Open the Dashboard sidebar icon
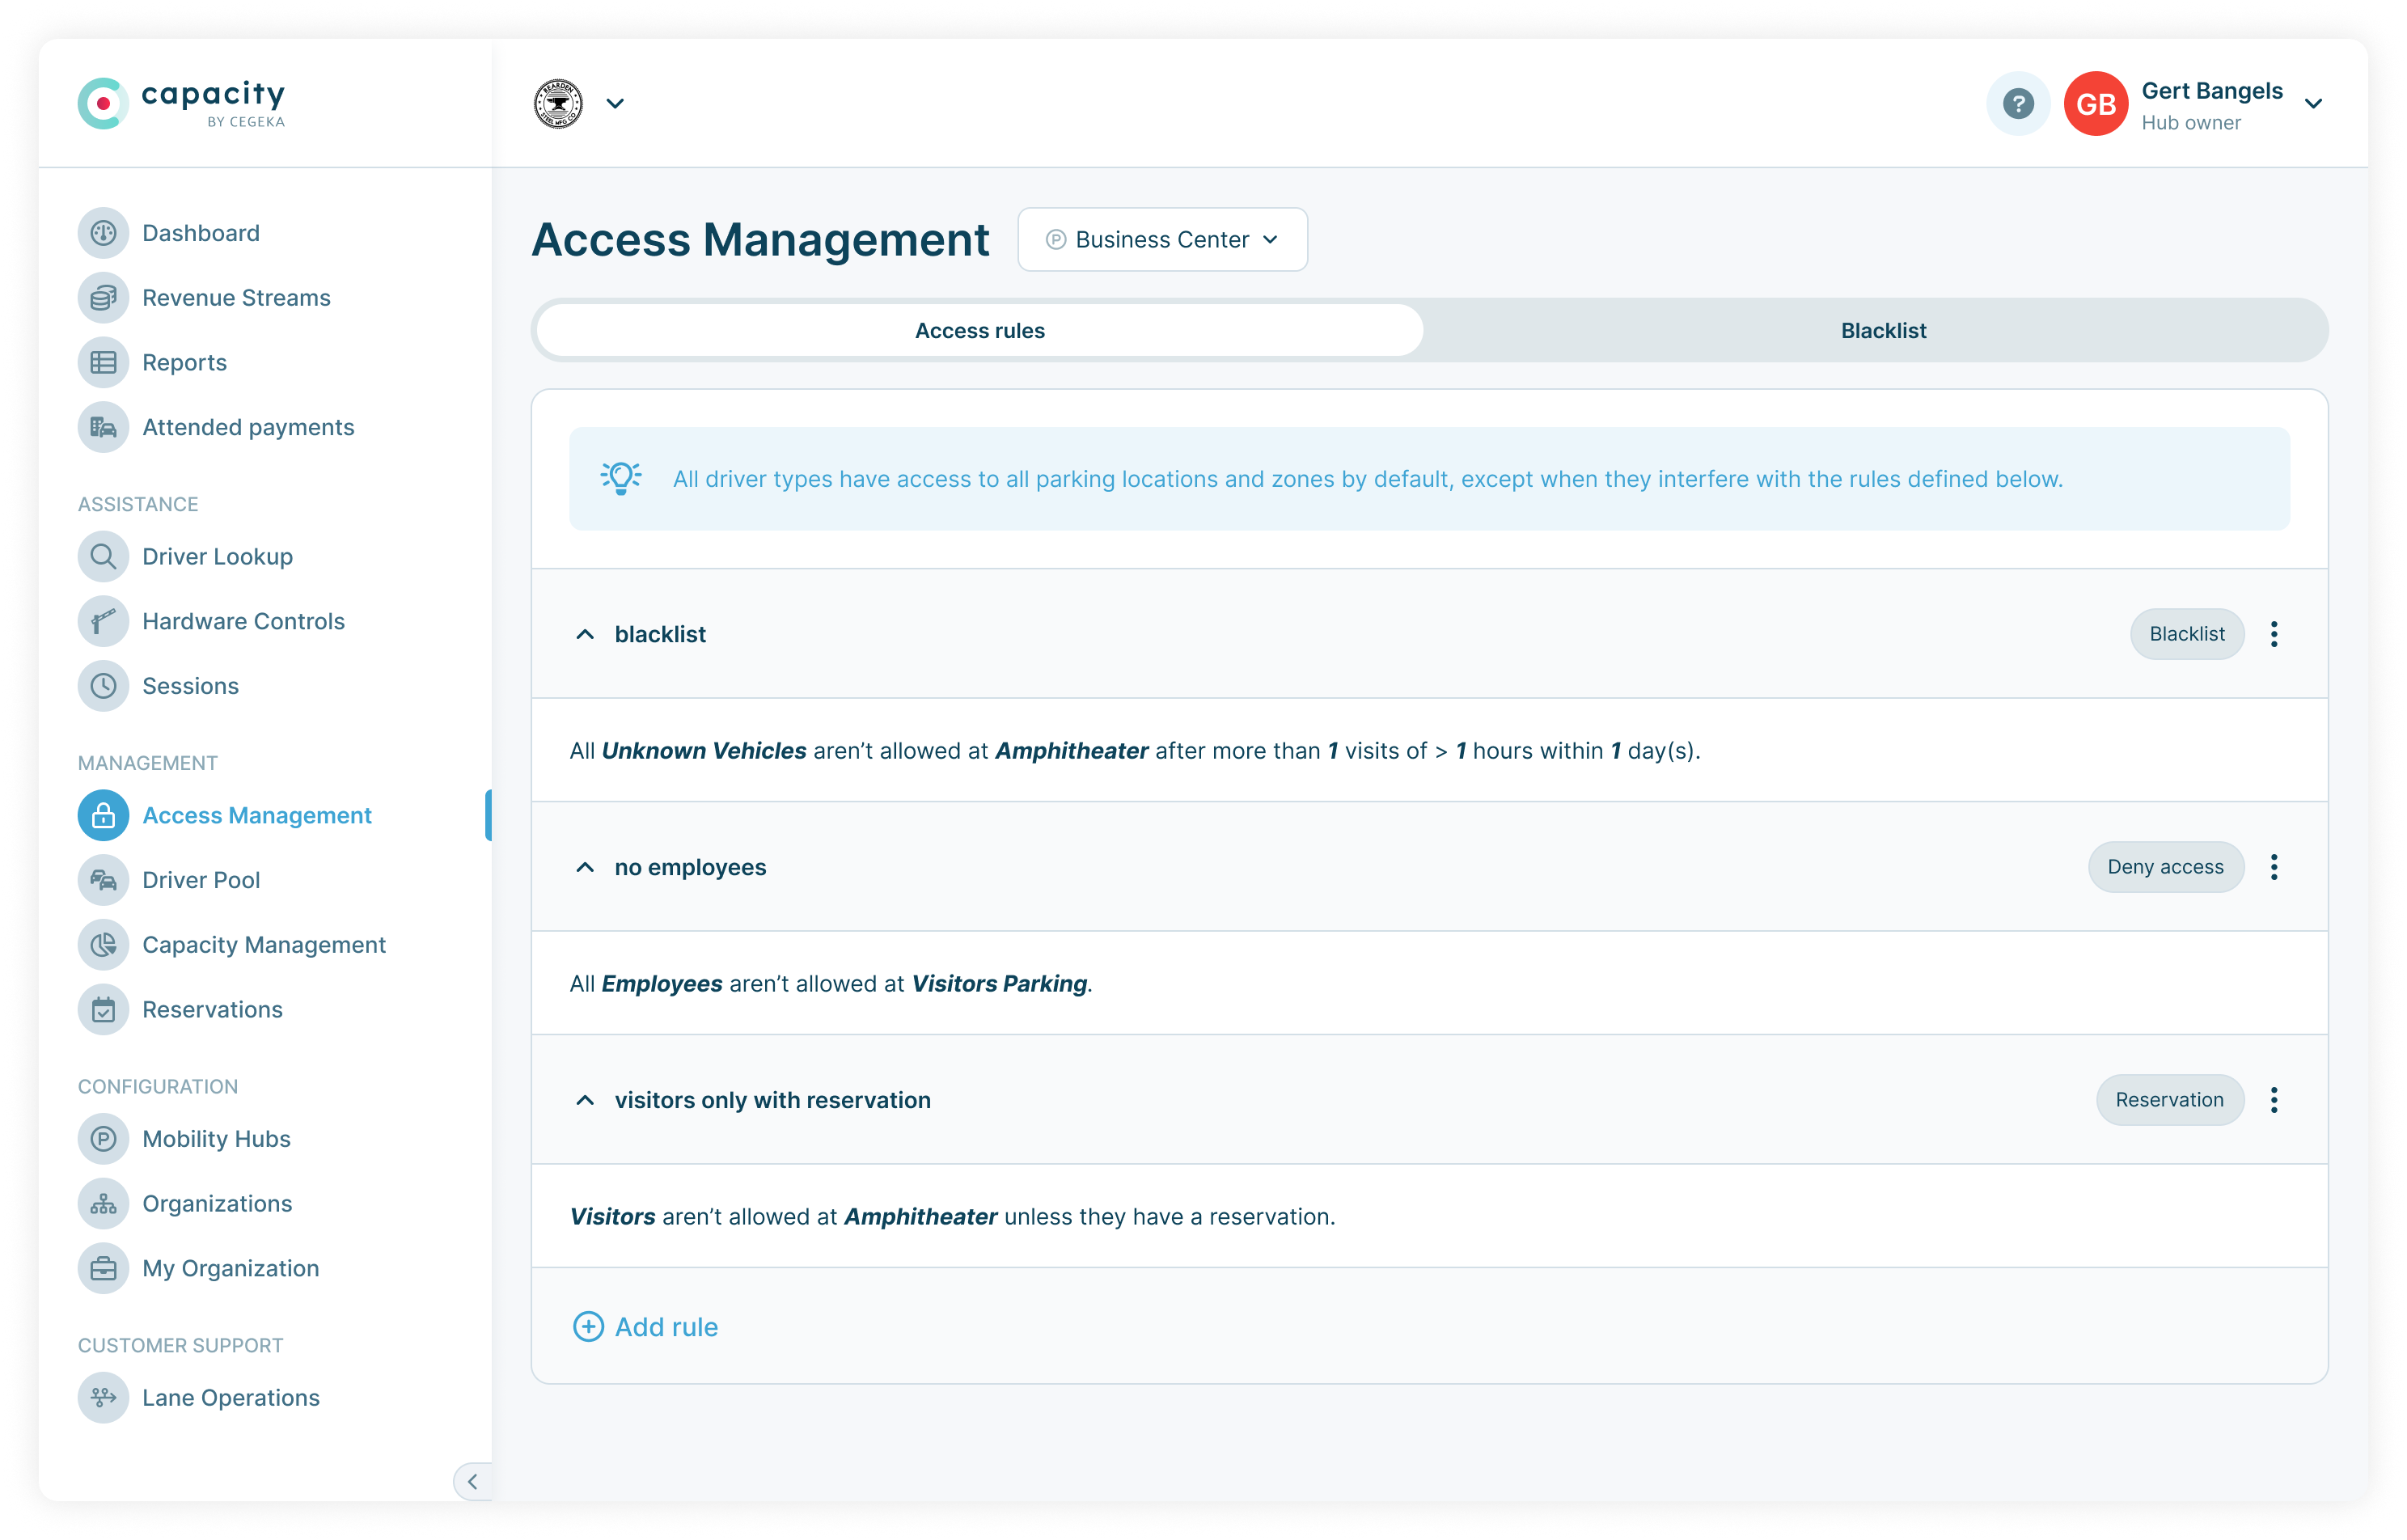The image size is (2407, 1540). 103,233
